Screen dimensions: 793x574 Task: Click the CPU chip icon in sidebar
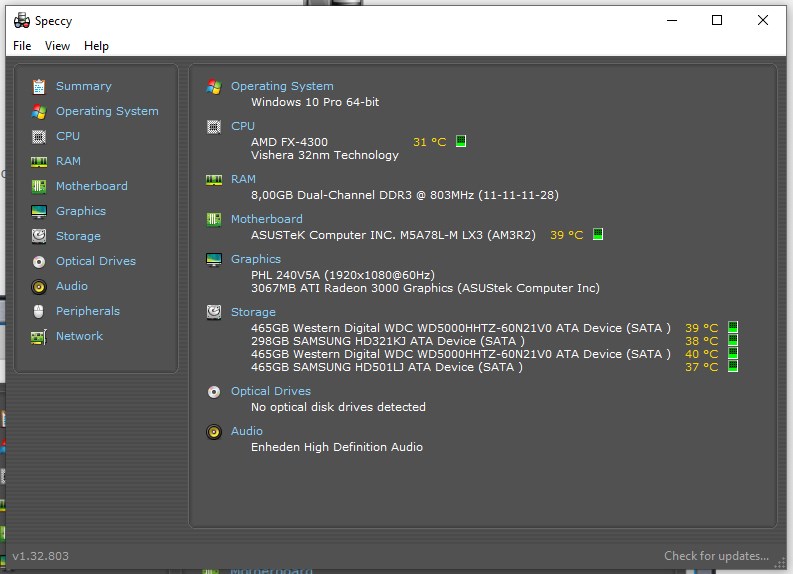(x=39, y=137)
